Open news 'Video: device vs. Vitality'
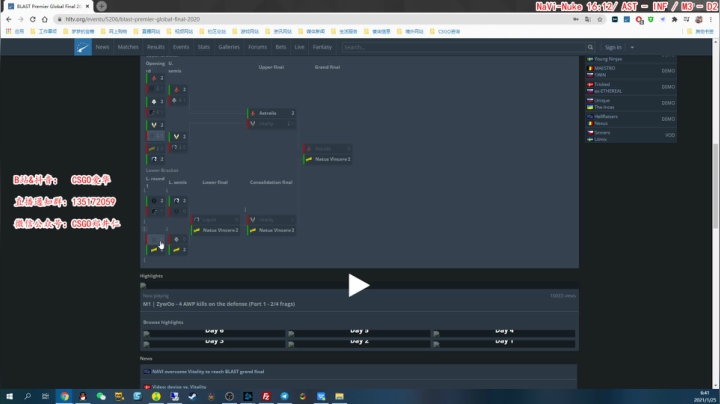 point(179,387)
